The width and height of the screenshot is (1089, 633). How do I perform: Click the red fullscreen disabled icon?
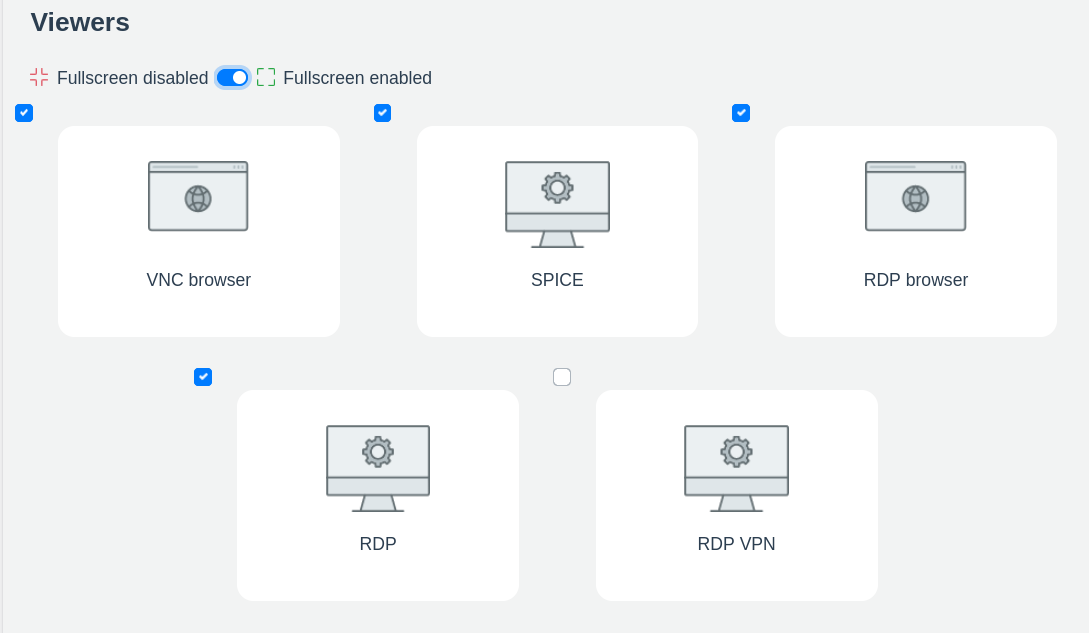coord(39,77)
